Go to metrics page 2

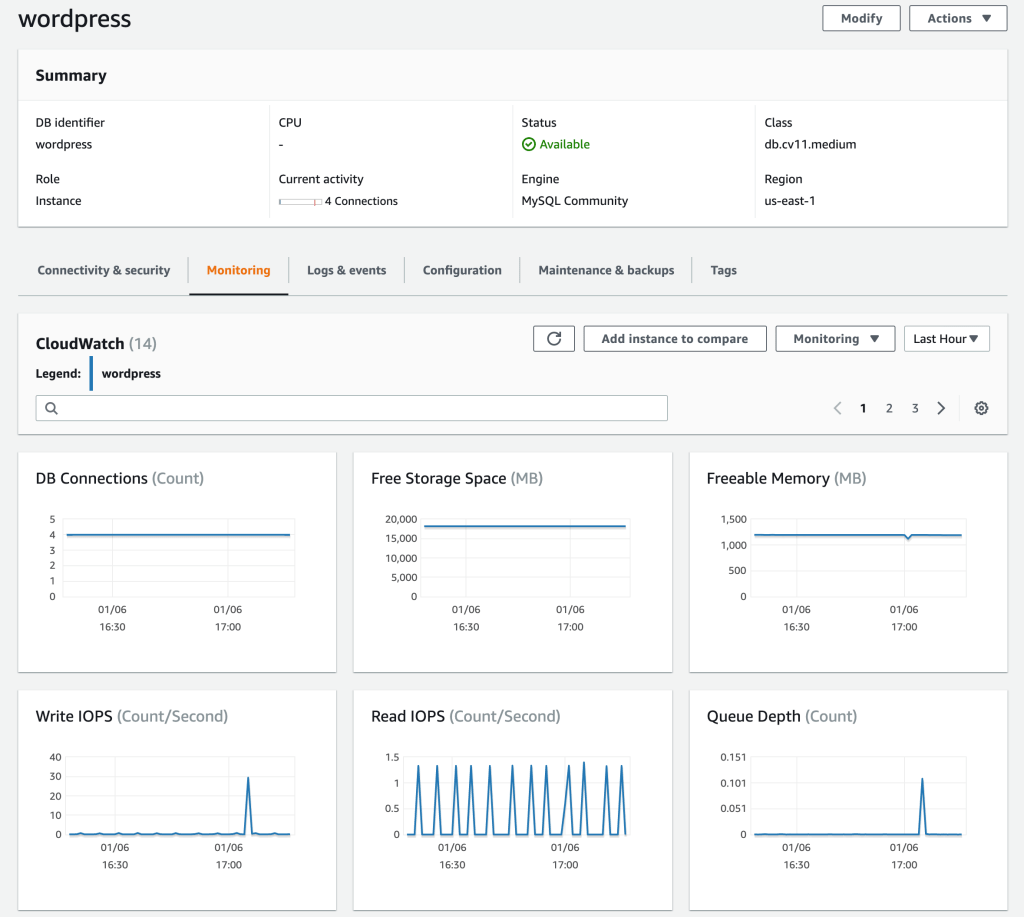coord(888,408)
